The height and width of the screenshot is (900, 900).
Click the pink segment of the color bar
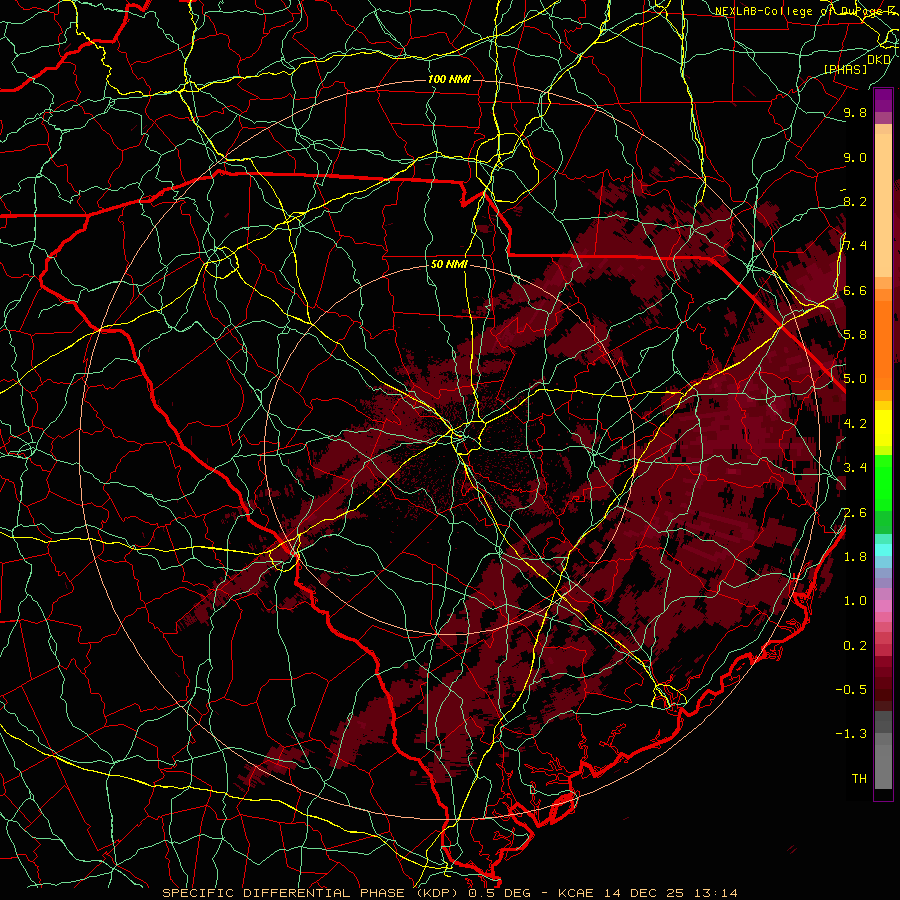[x=883, y=606]
